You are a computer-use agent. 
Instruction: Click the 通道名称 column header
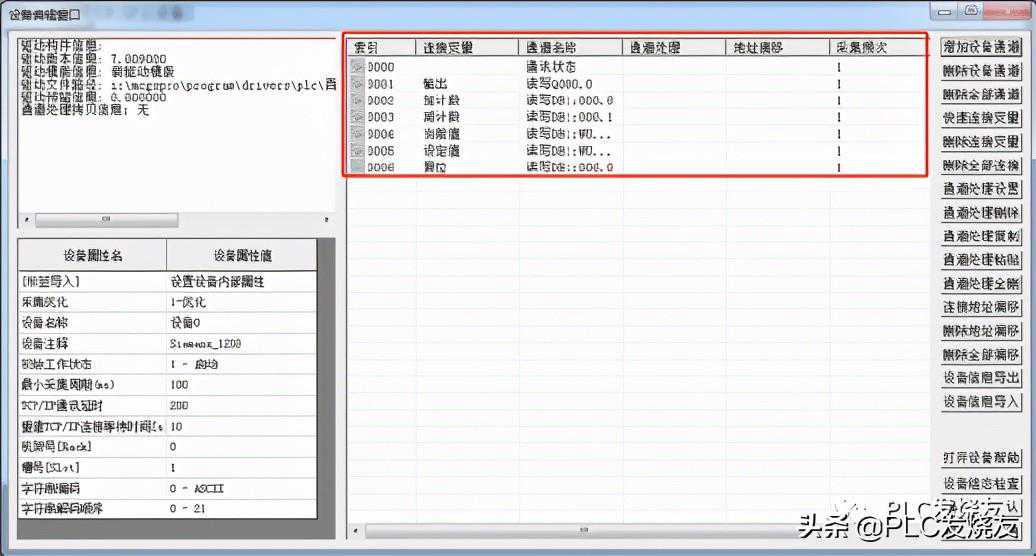[x=569, y=47]
